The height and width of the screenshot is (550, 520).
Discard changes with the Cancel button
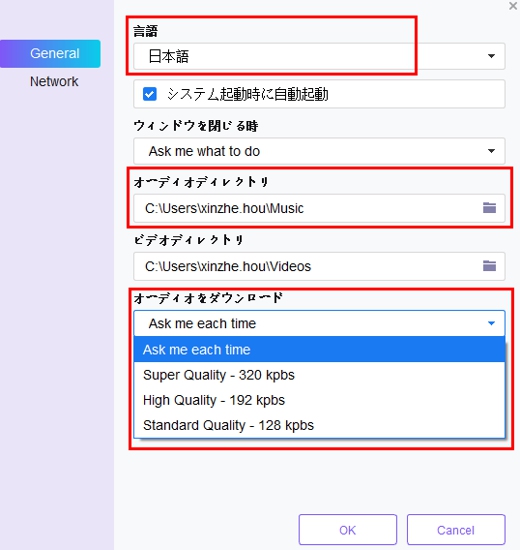tap(456, 530)
